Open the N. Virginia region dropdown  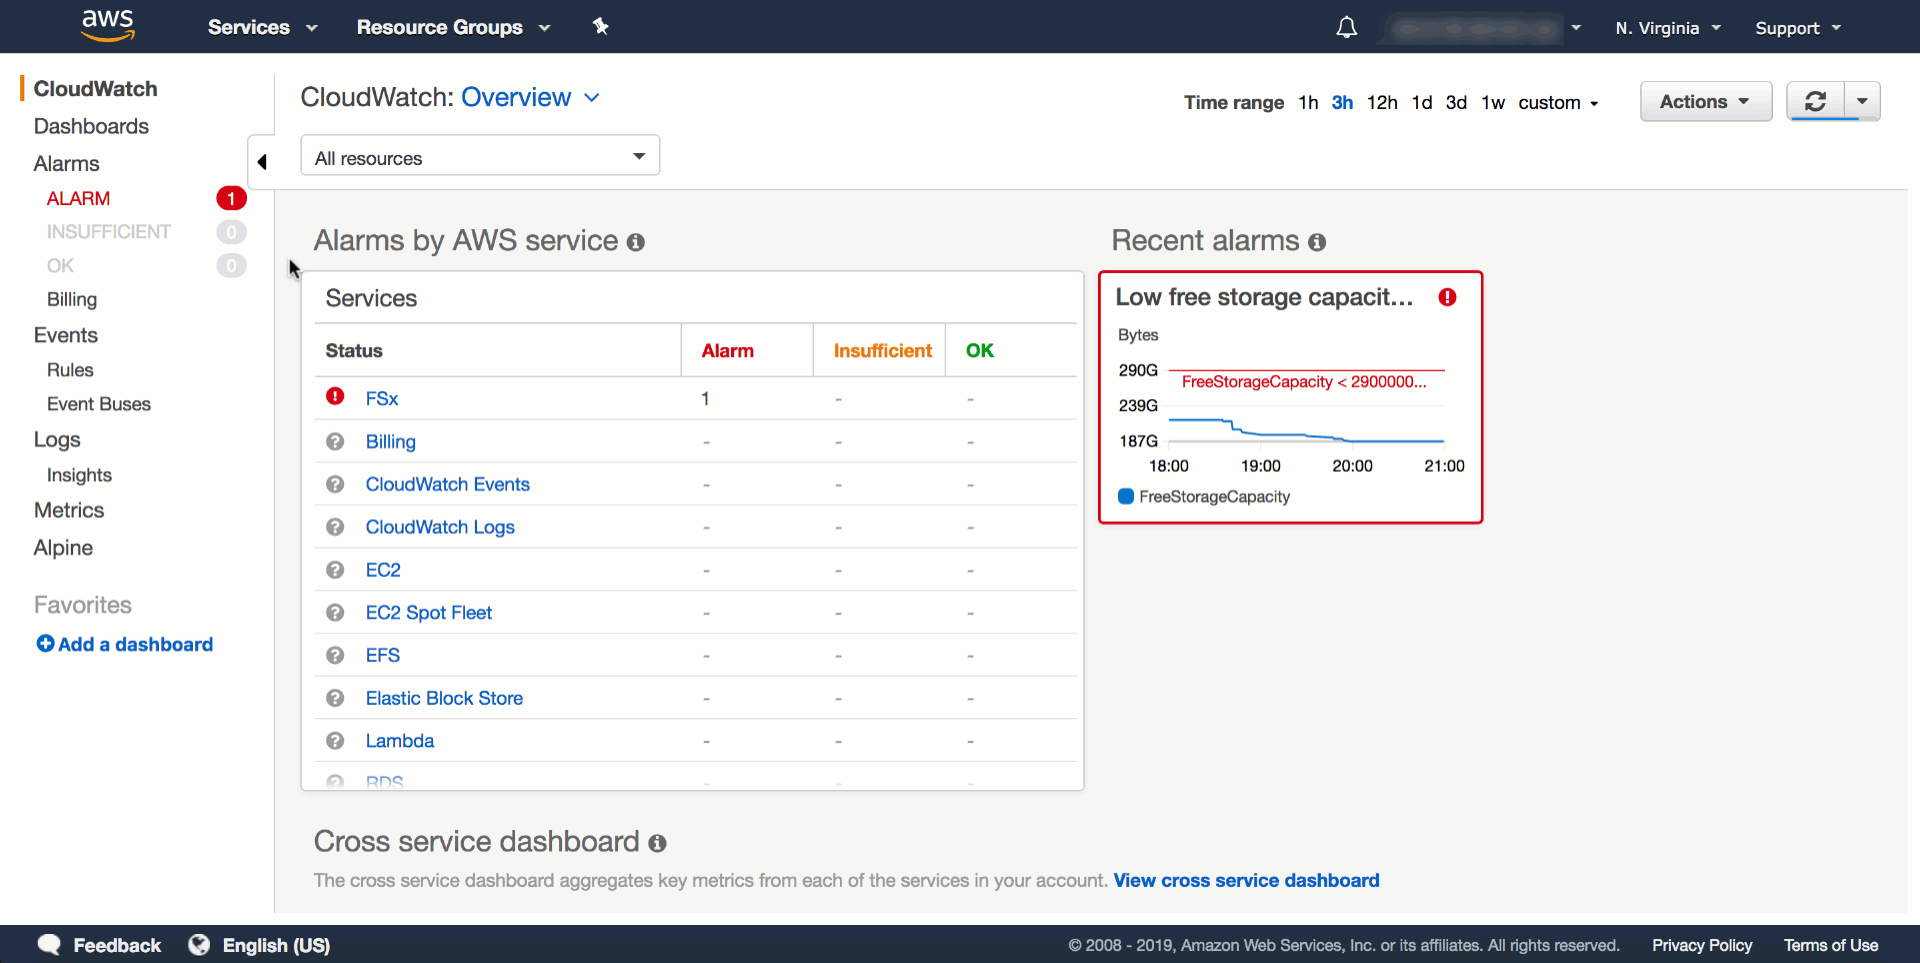point(1668,28)
